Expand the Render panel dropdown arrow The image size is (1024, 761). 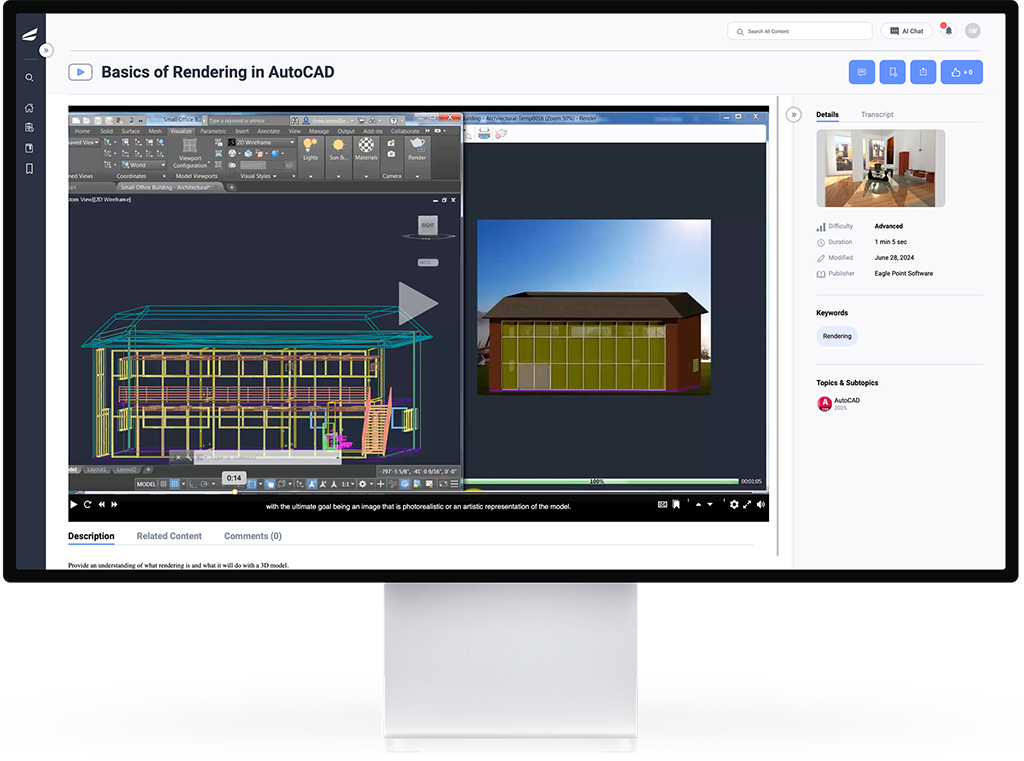[x=417, y=176]
